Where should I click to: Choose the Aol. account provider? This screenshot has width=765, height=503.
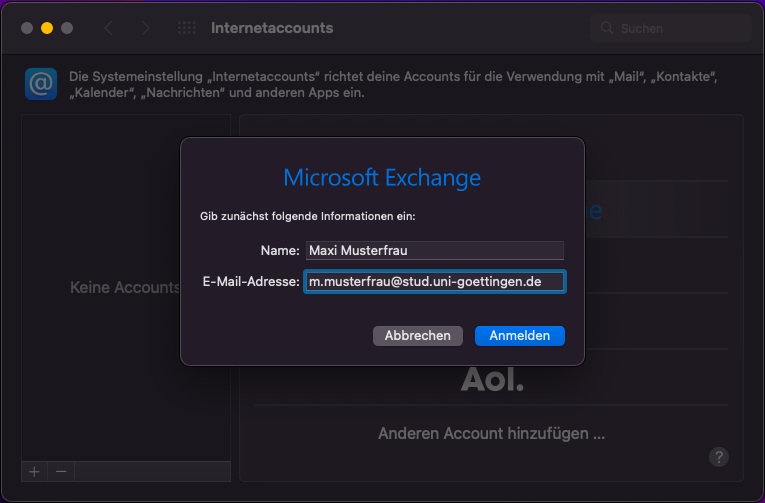pyautogui.click(x=492, y=379)
